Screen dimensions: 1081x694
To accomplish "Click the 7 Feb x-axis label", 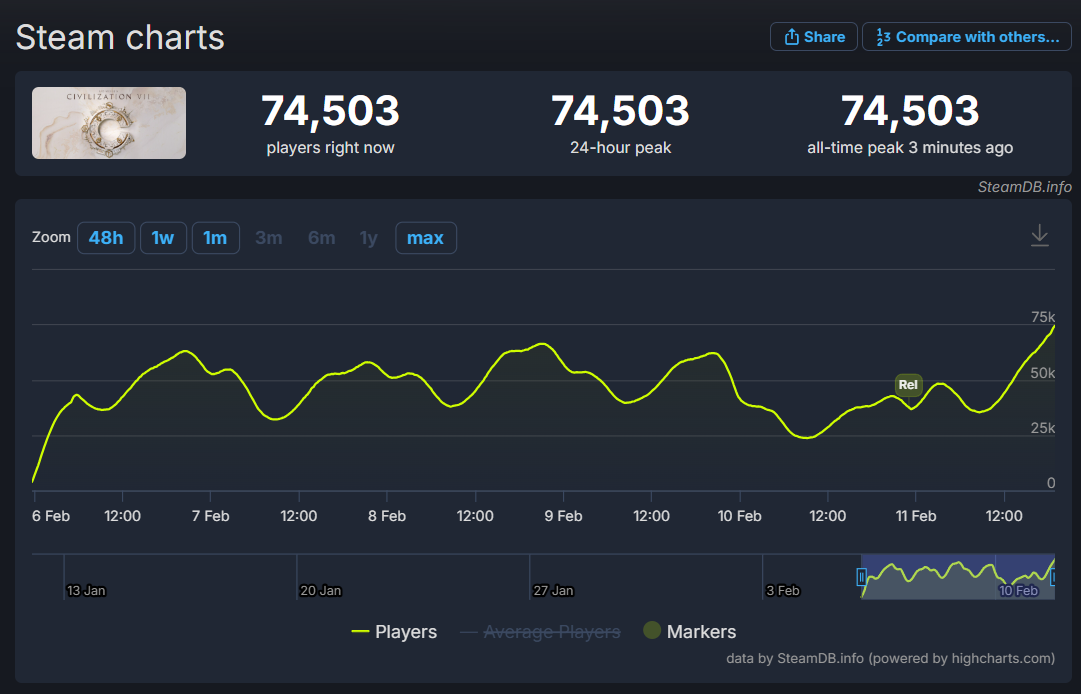I will pyautogui.click(x=210, y=516).
